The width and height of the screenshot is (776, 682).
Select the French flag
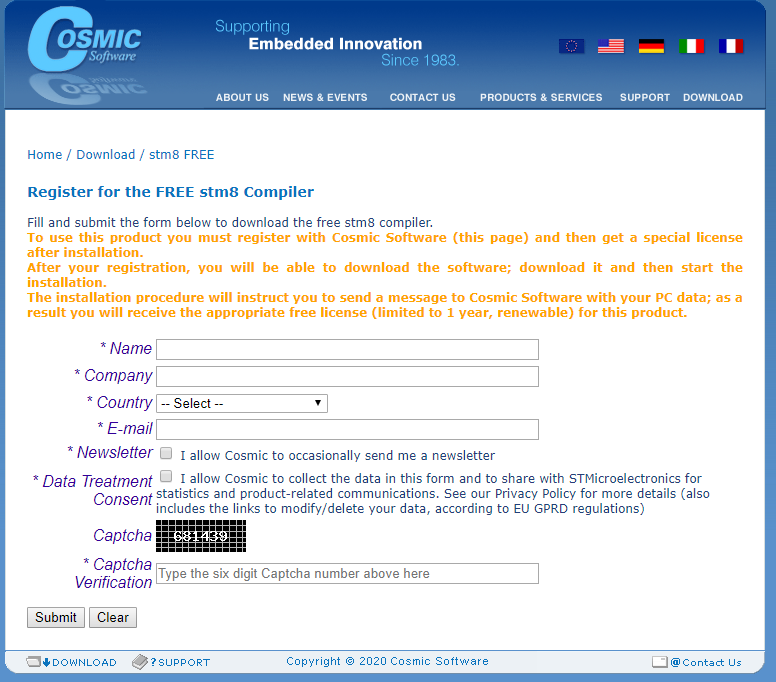pyautogui.click(x=731, y=46)
